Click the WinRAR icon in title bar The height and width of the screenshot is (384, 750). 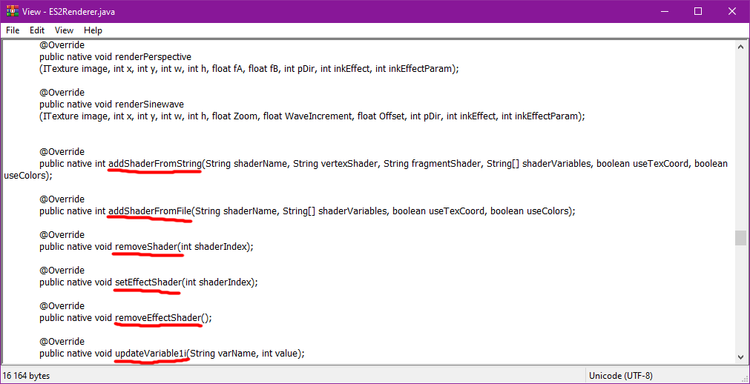point(12,11)
